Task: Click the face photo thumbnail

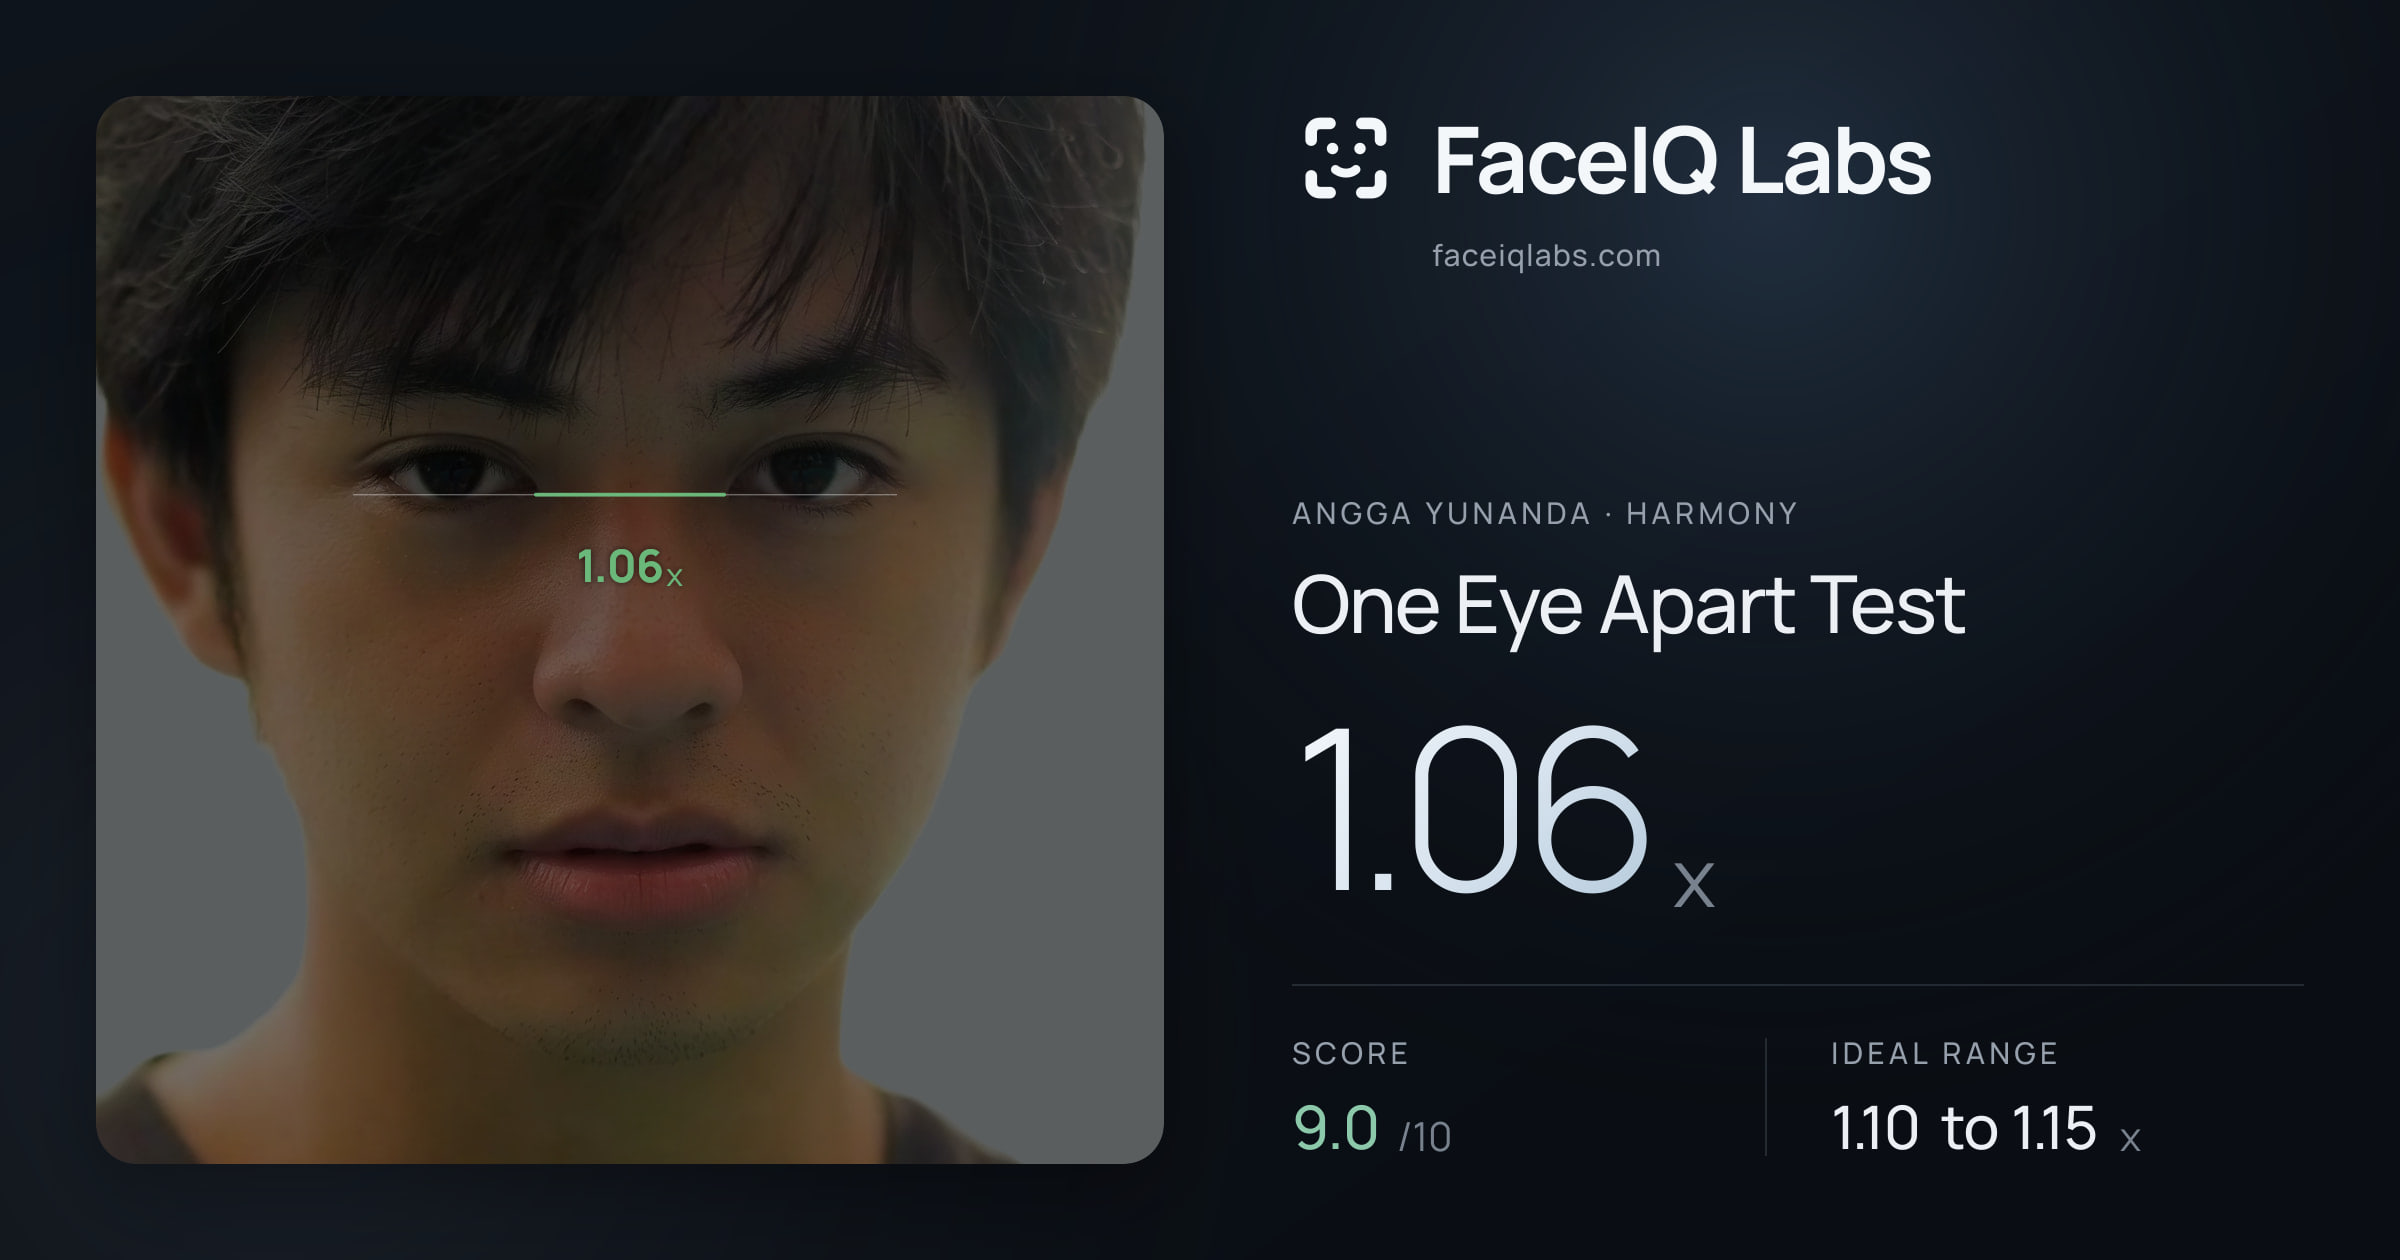Action: pos(630,629)
